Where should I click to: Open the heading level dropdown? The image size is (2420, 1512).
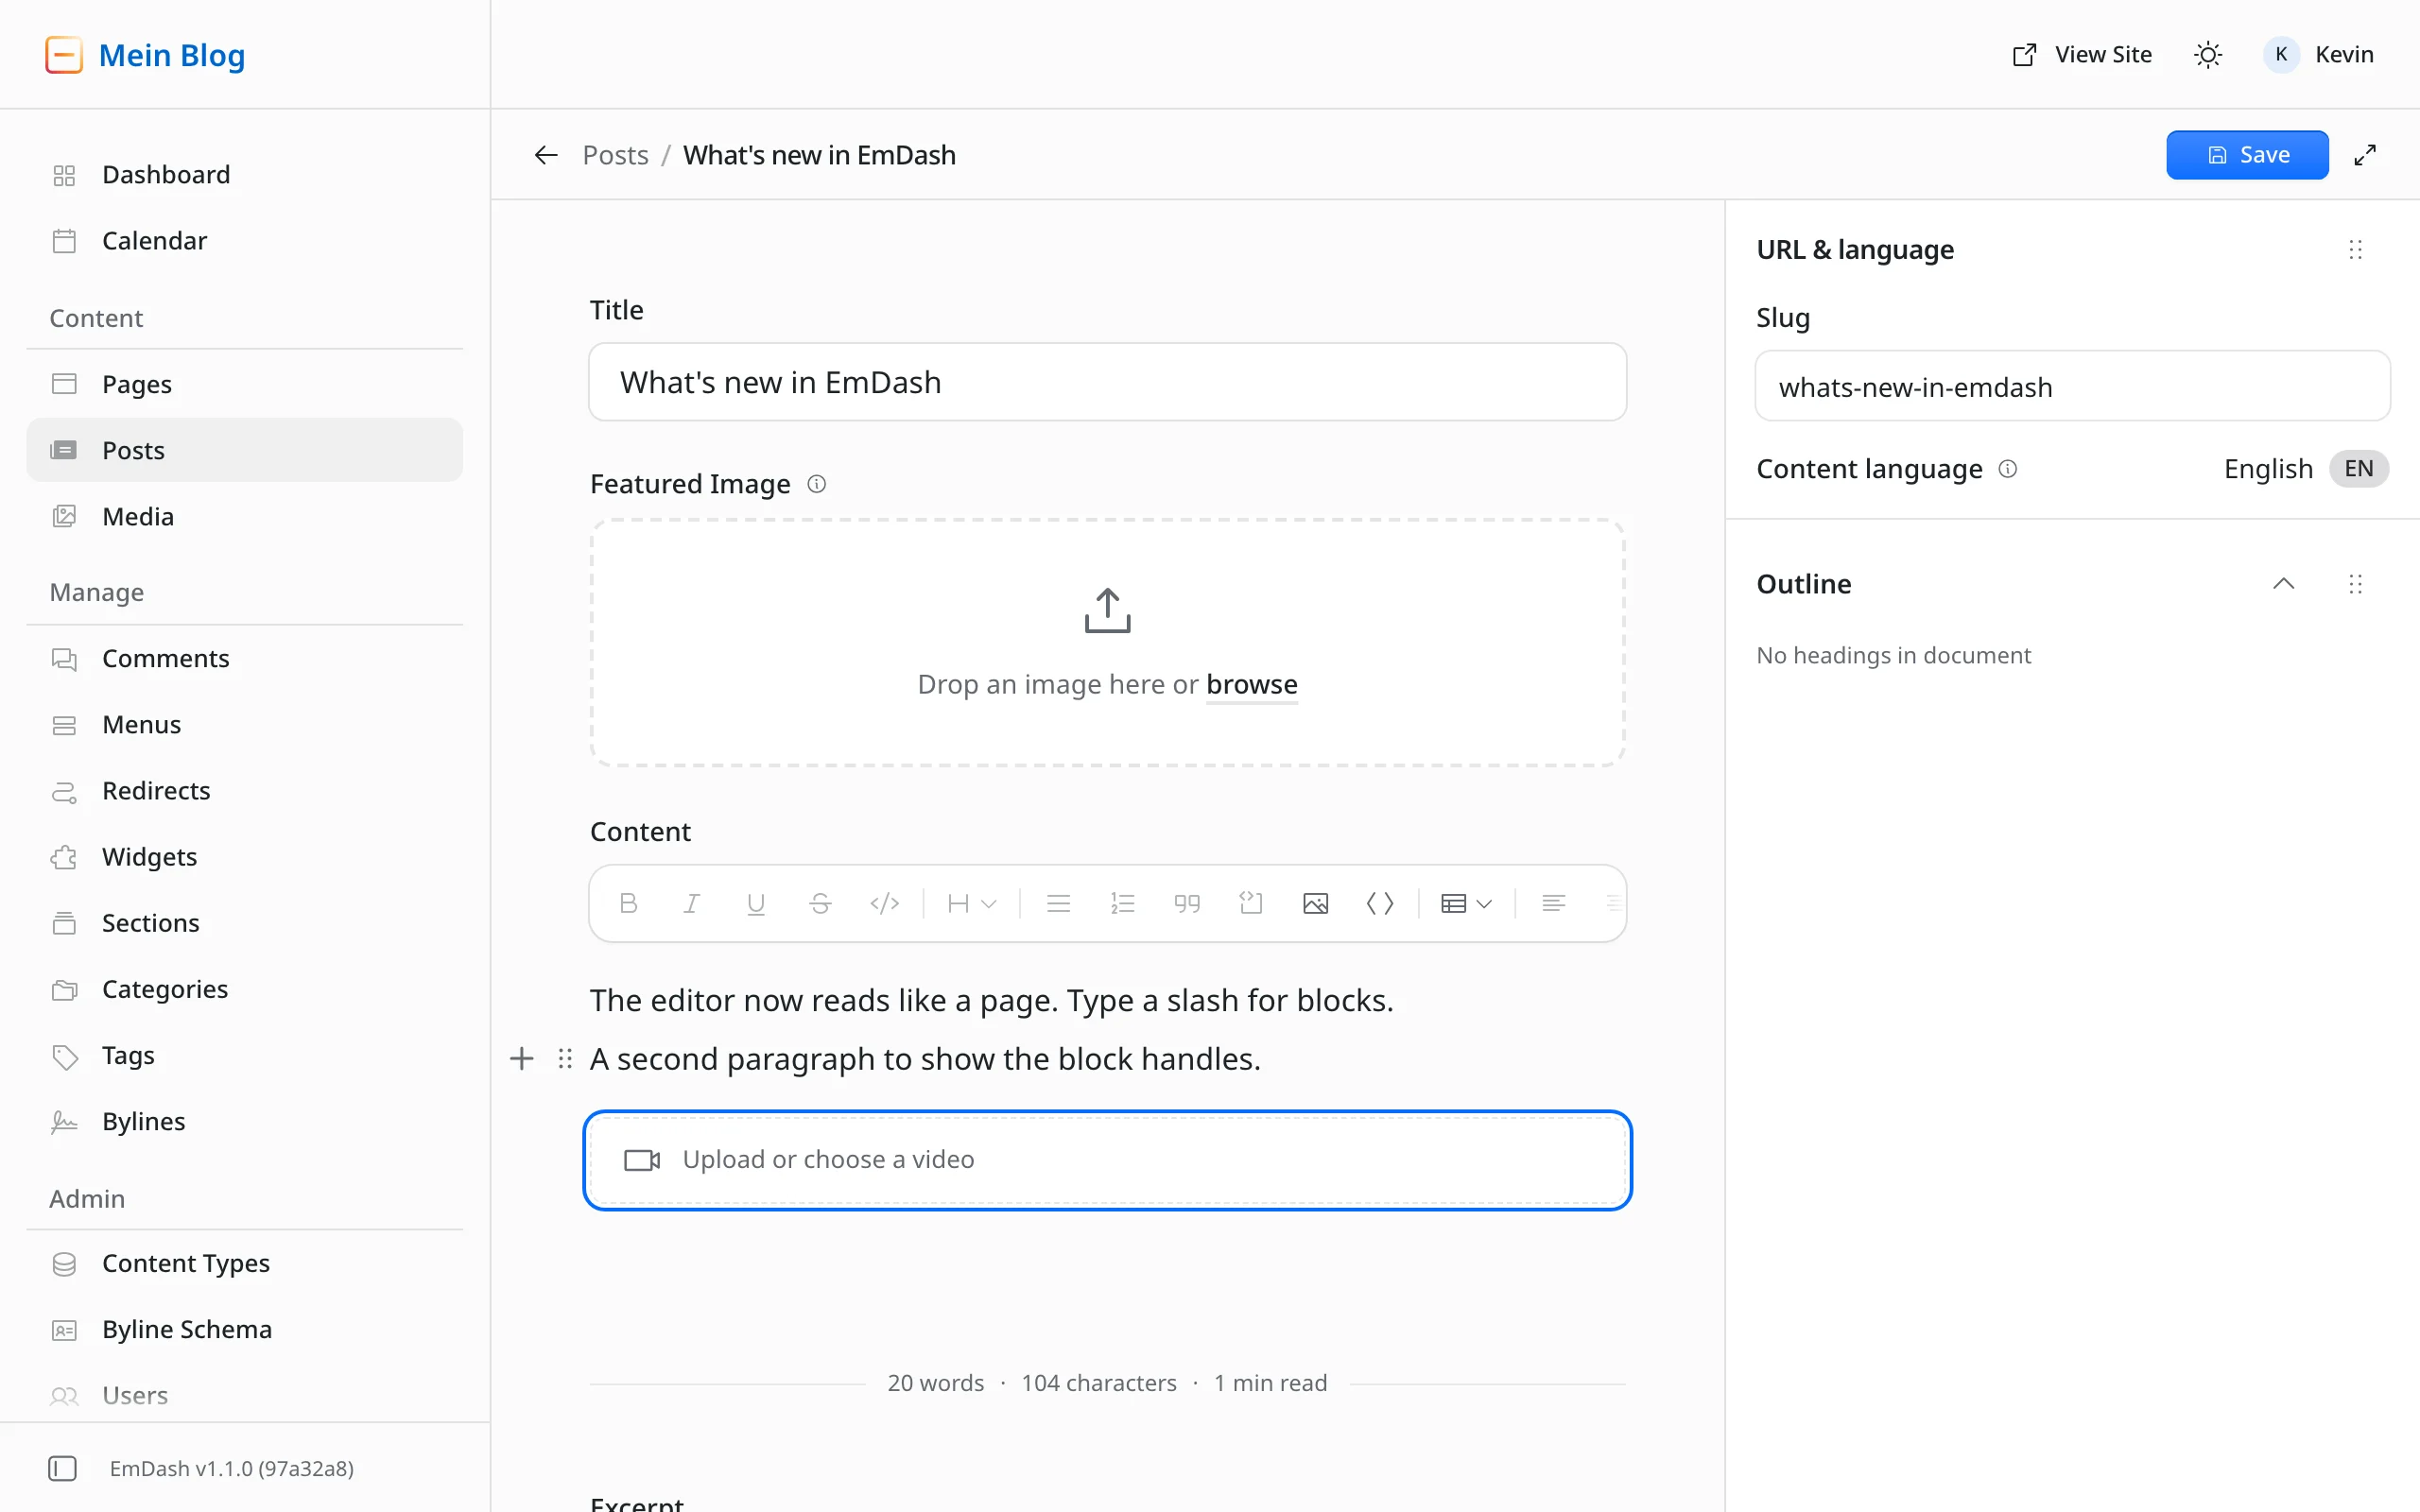(971, 903)
